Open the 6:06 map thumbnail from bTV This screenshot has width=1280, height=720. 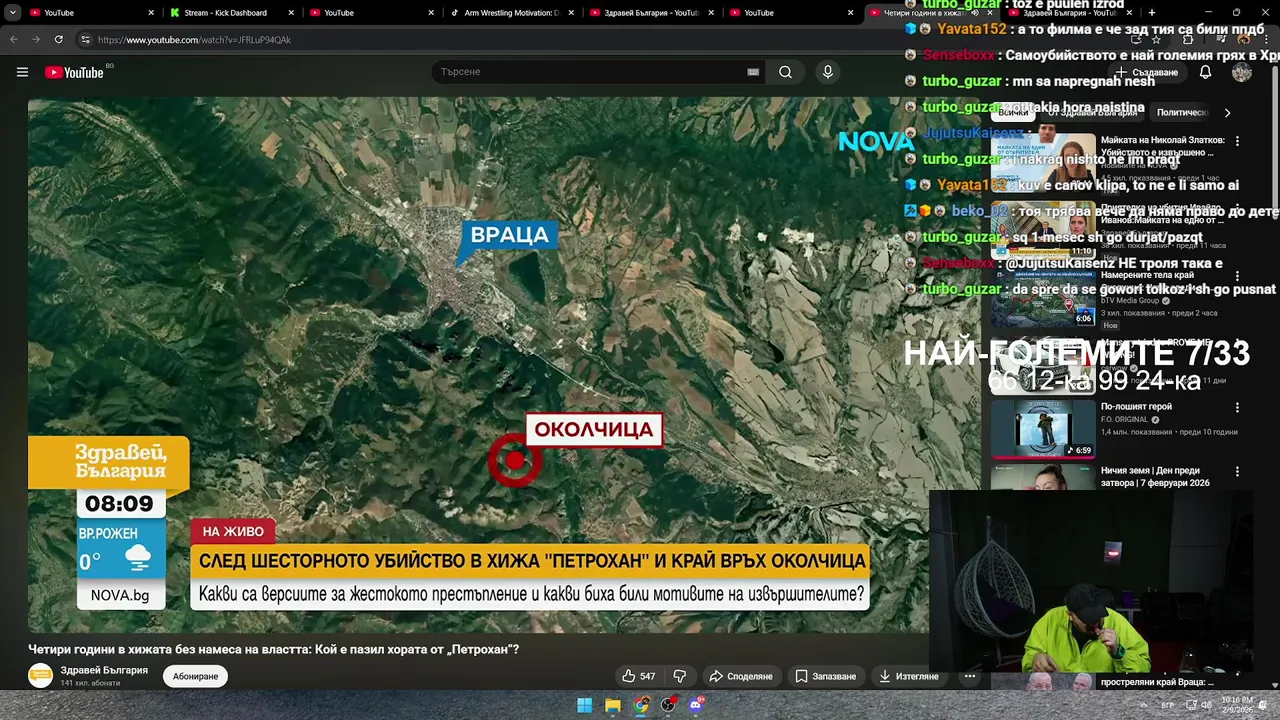point(1043,296)
